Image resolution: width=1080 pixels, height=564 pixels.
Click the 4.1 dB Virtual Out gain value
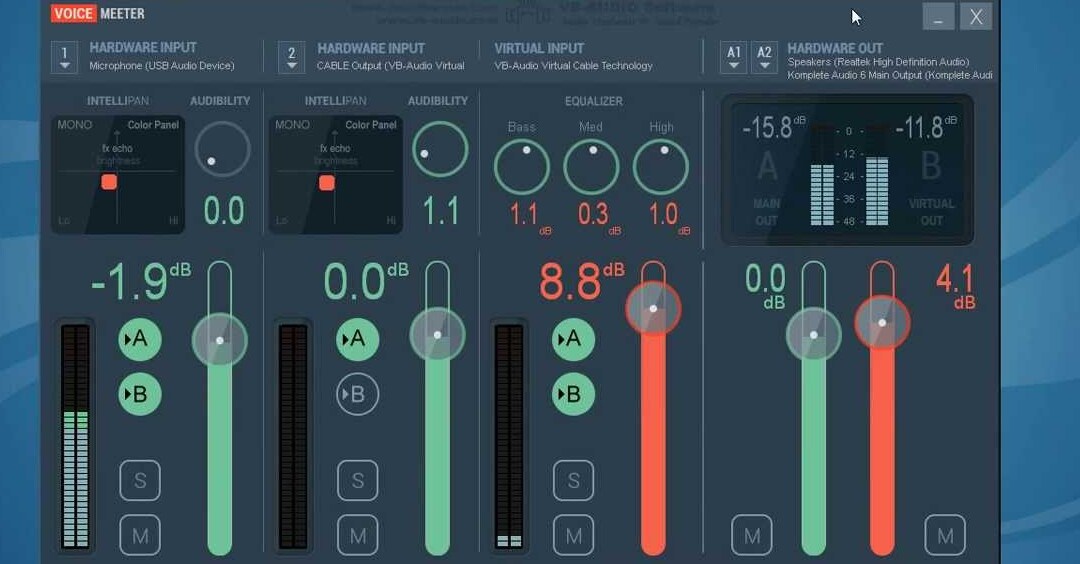[x=955, y=286]
